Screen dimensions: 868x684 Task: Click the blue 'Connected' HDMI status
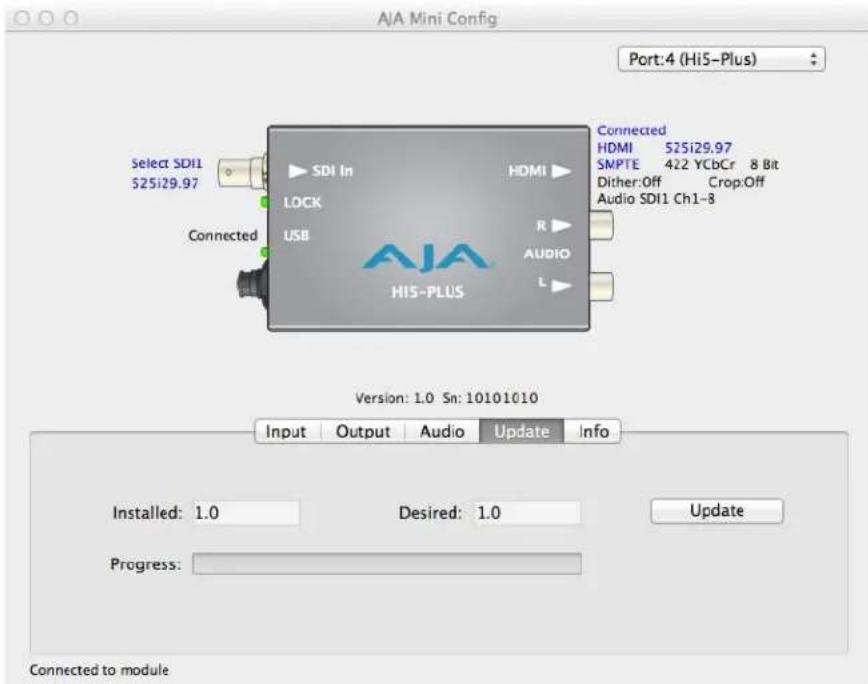click(x=632, y=131)
